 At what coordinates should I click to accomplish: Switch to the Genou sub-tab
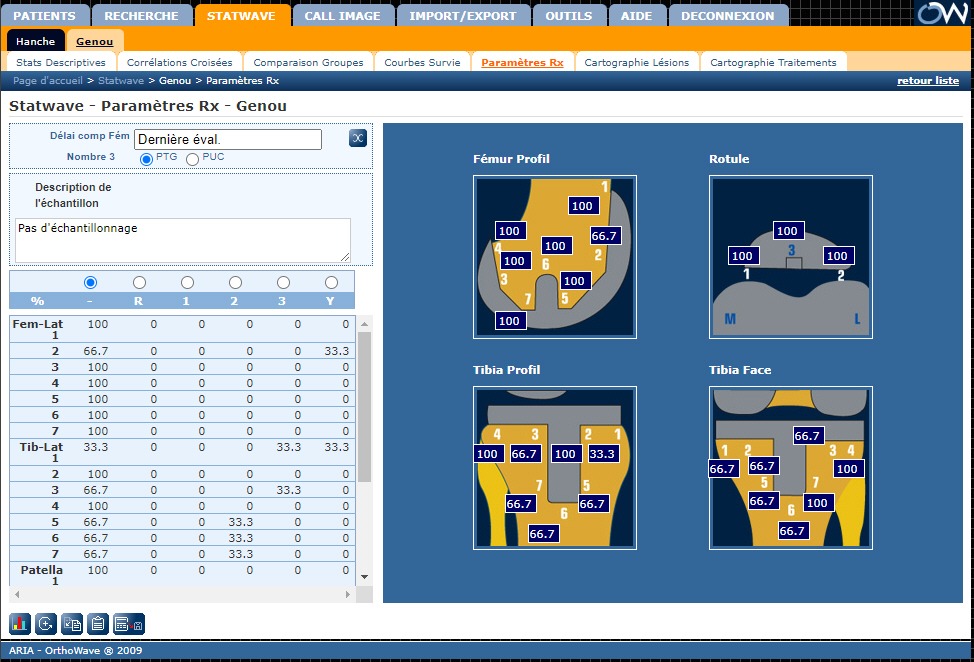coord(95,41)
